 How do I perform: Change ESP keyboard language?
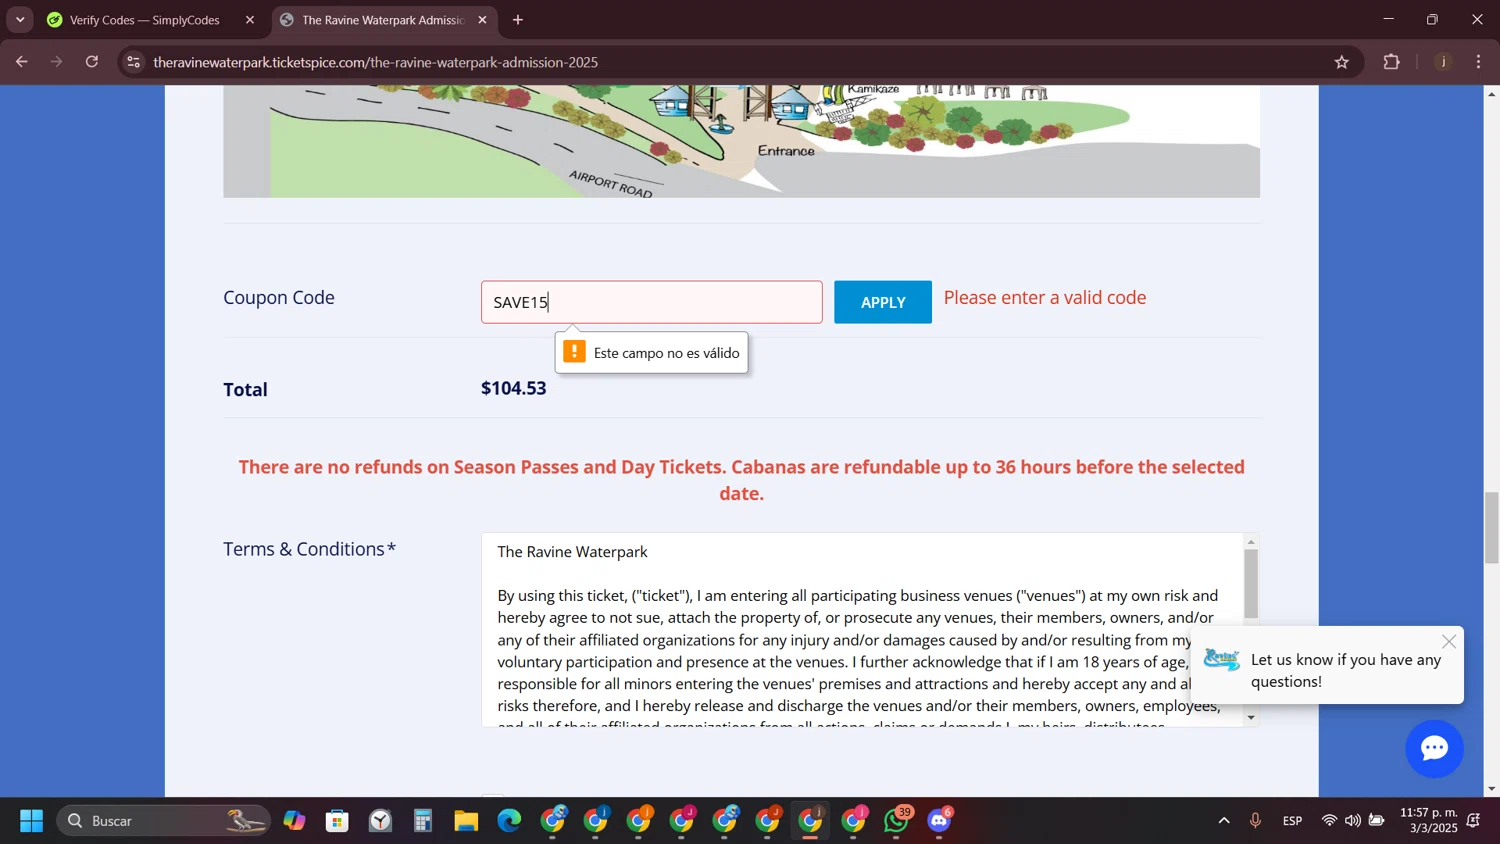click(1292, 821)
